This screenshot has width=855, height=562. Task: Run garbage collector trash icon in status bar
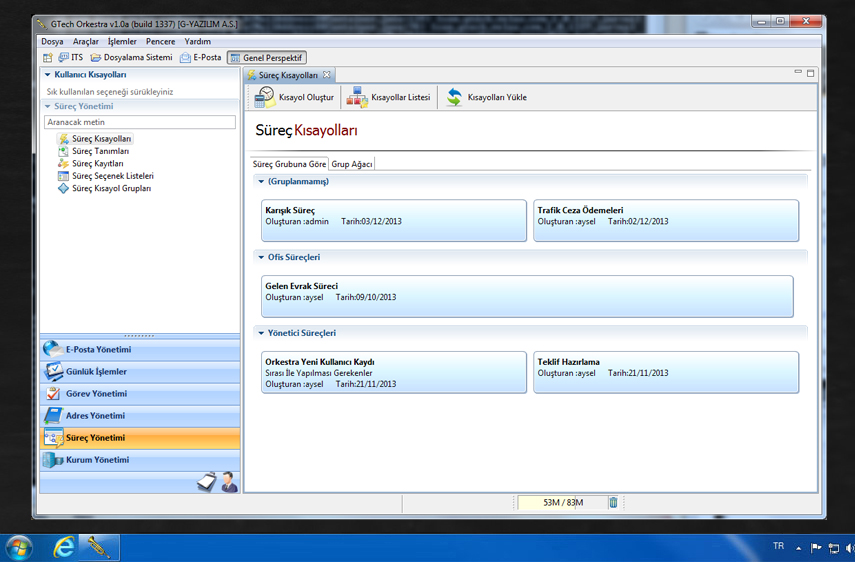tap(614, 502)
